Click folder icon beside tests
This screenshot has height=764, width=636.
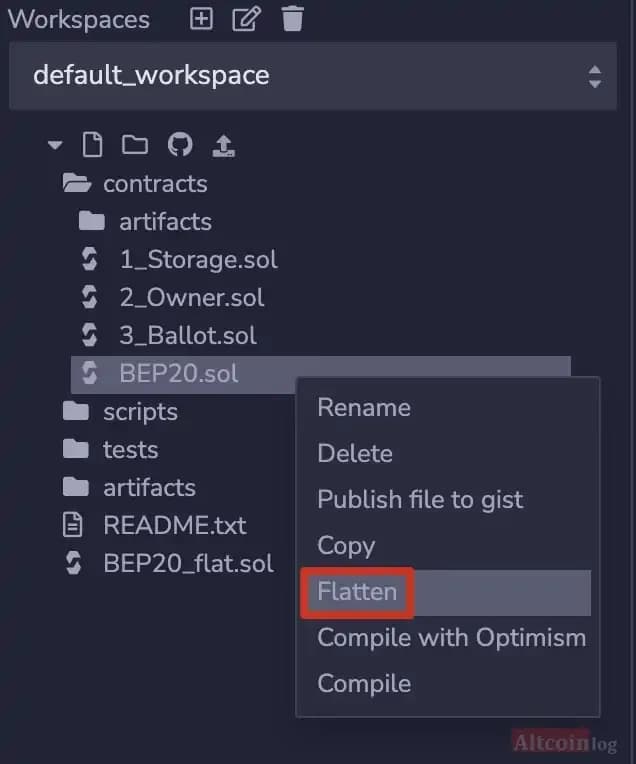[76, 449]
